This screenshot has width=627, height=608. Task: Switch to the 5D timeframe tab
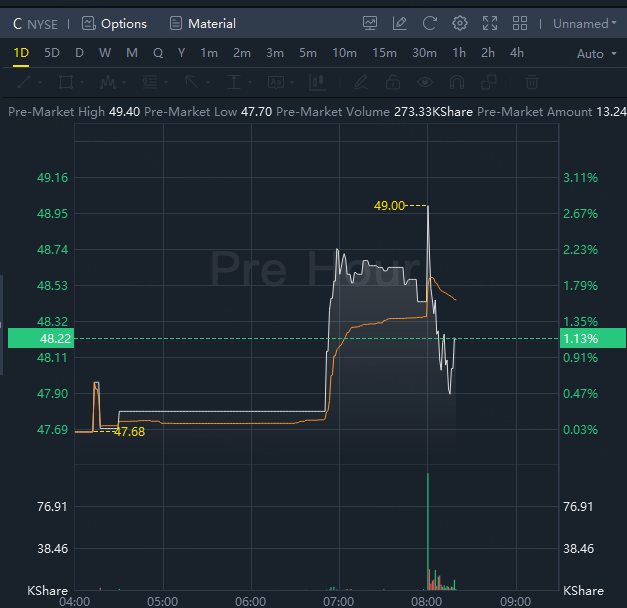tap(52, 53)
